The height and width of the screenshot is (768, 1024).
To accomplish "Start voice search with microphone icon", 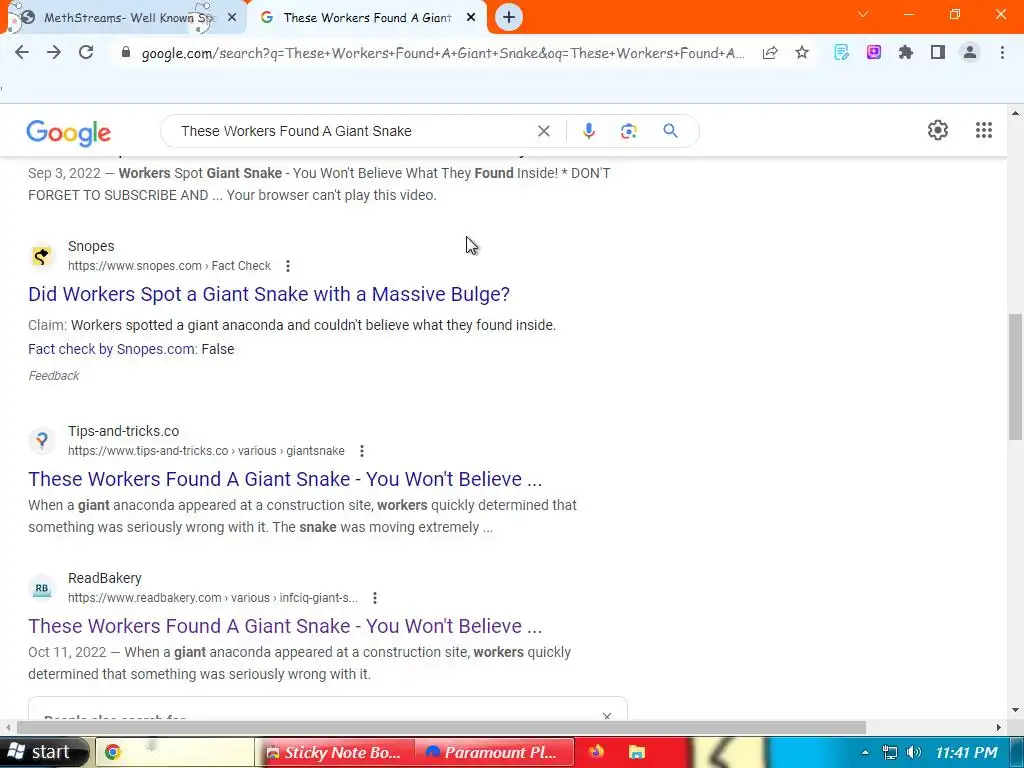I will pos(588,131).
